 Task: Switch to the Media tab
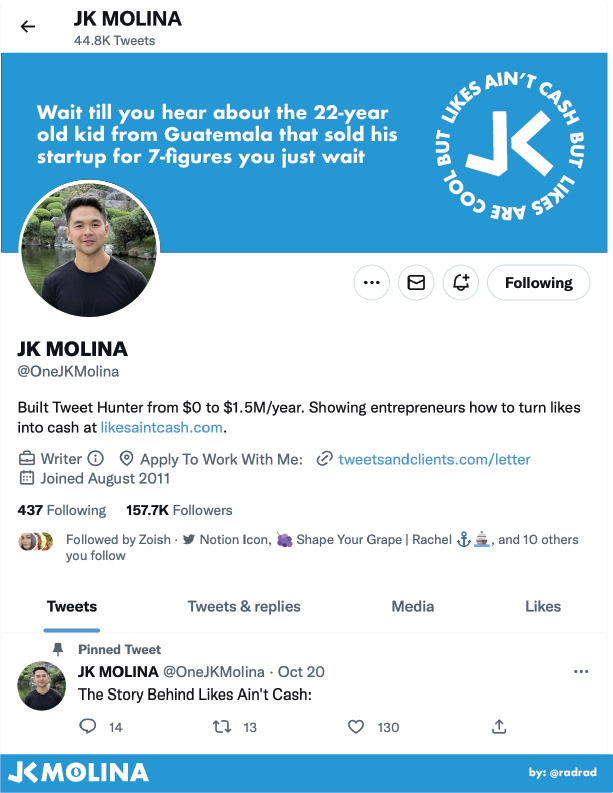[x=413, y=606]
